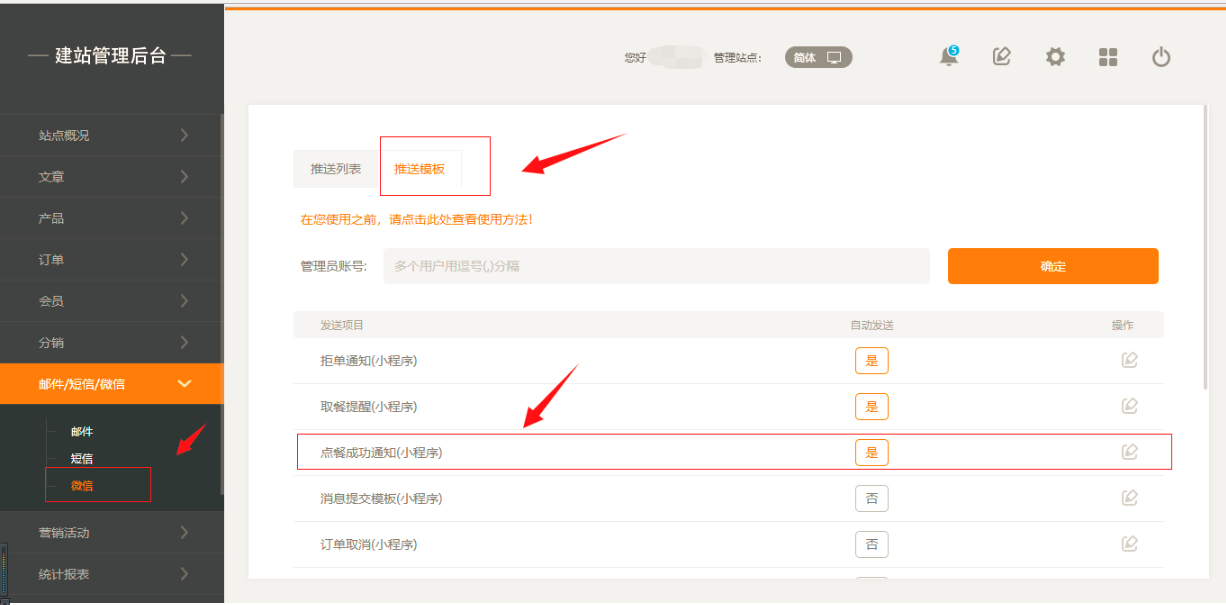
Task: Click the 管理员账号 input field
Action: tap(656, 266)
